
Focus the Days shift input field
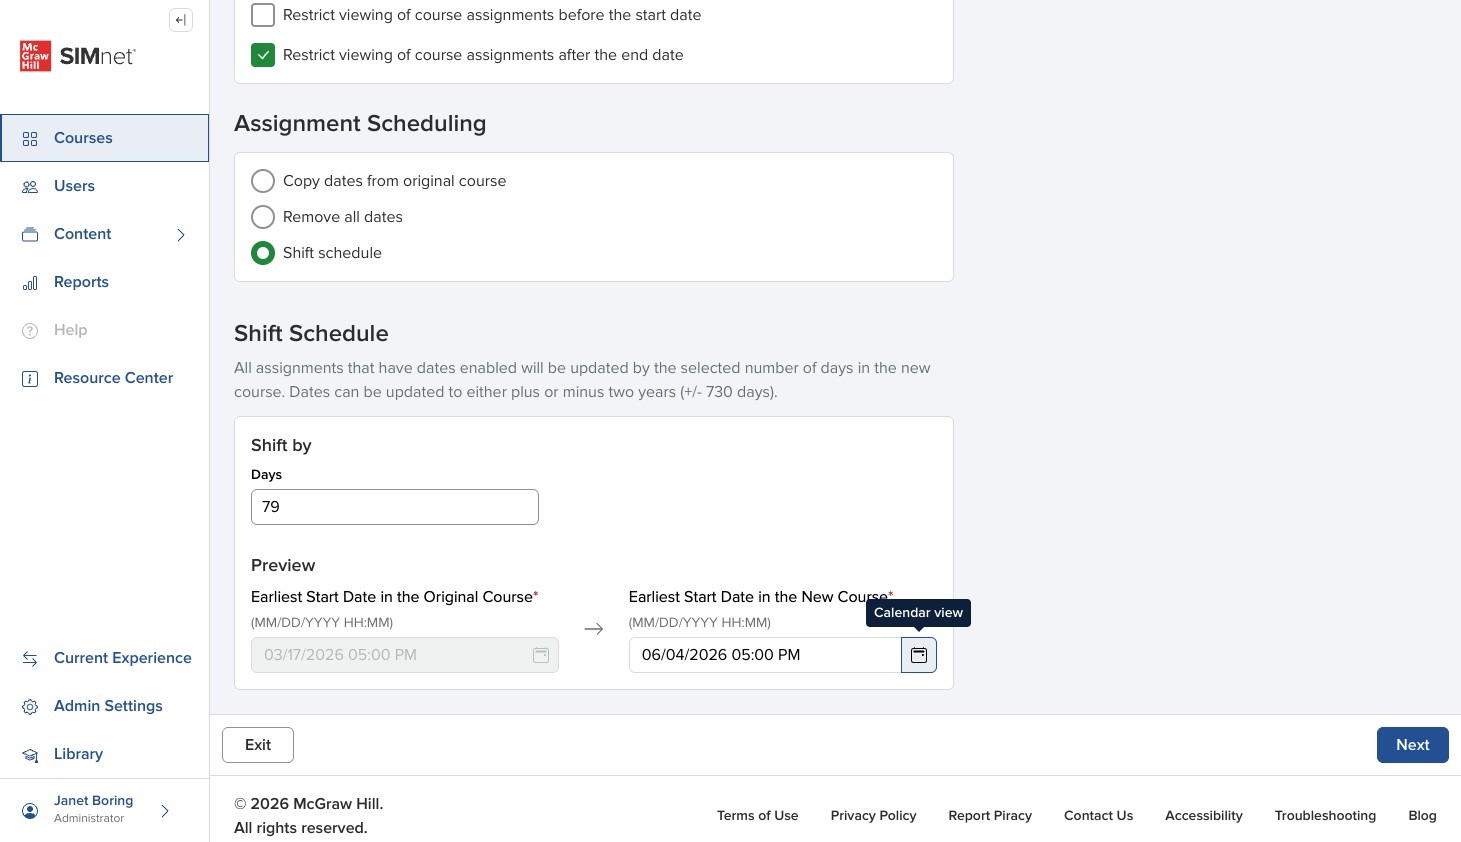(395, 507)
